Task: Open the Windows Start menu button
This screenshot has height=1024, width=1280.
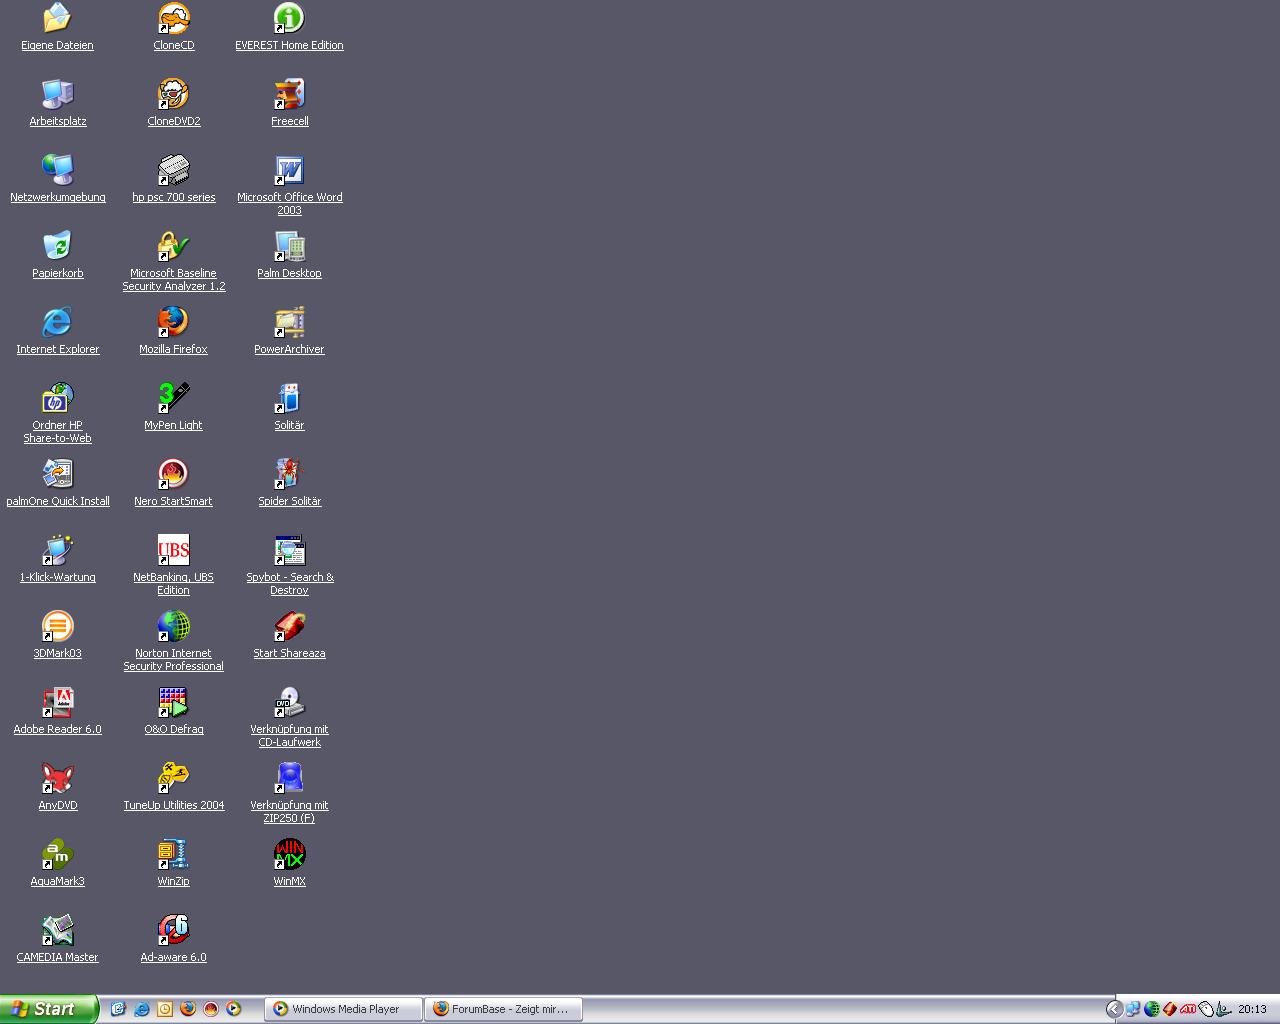Action: [x=49, y=1009]
